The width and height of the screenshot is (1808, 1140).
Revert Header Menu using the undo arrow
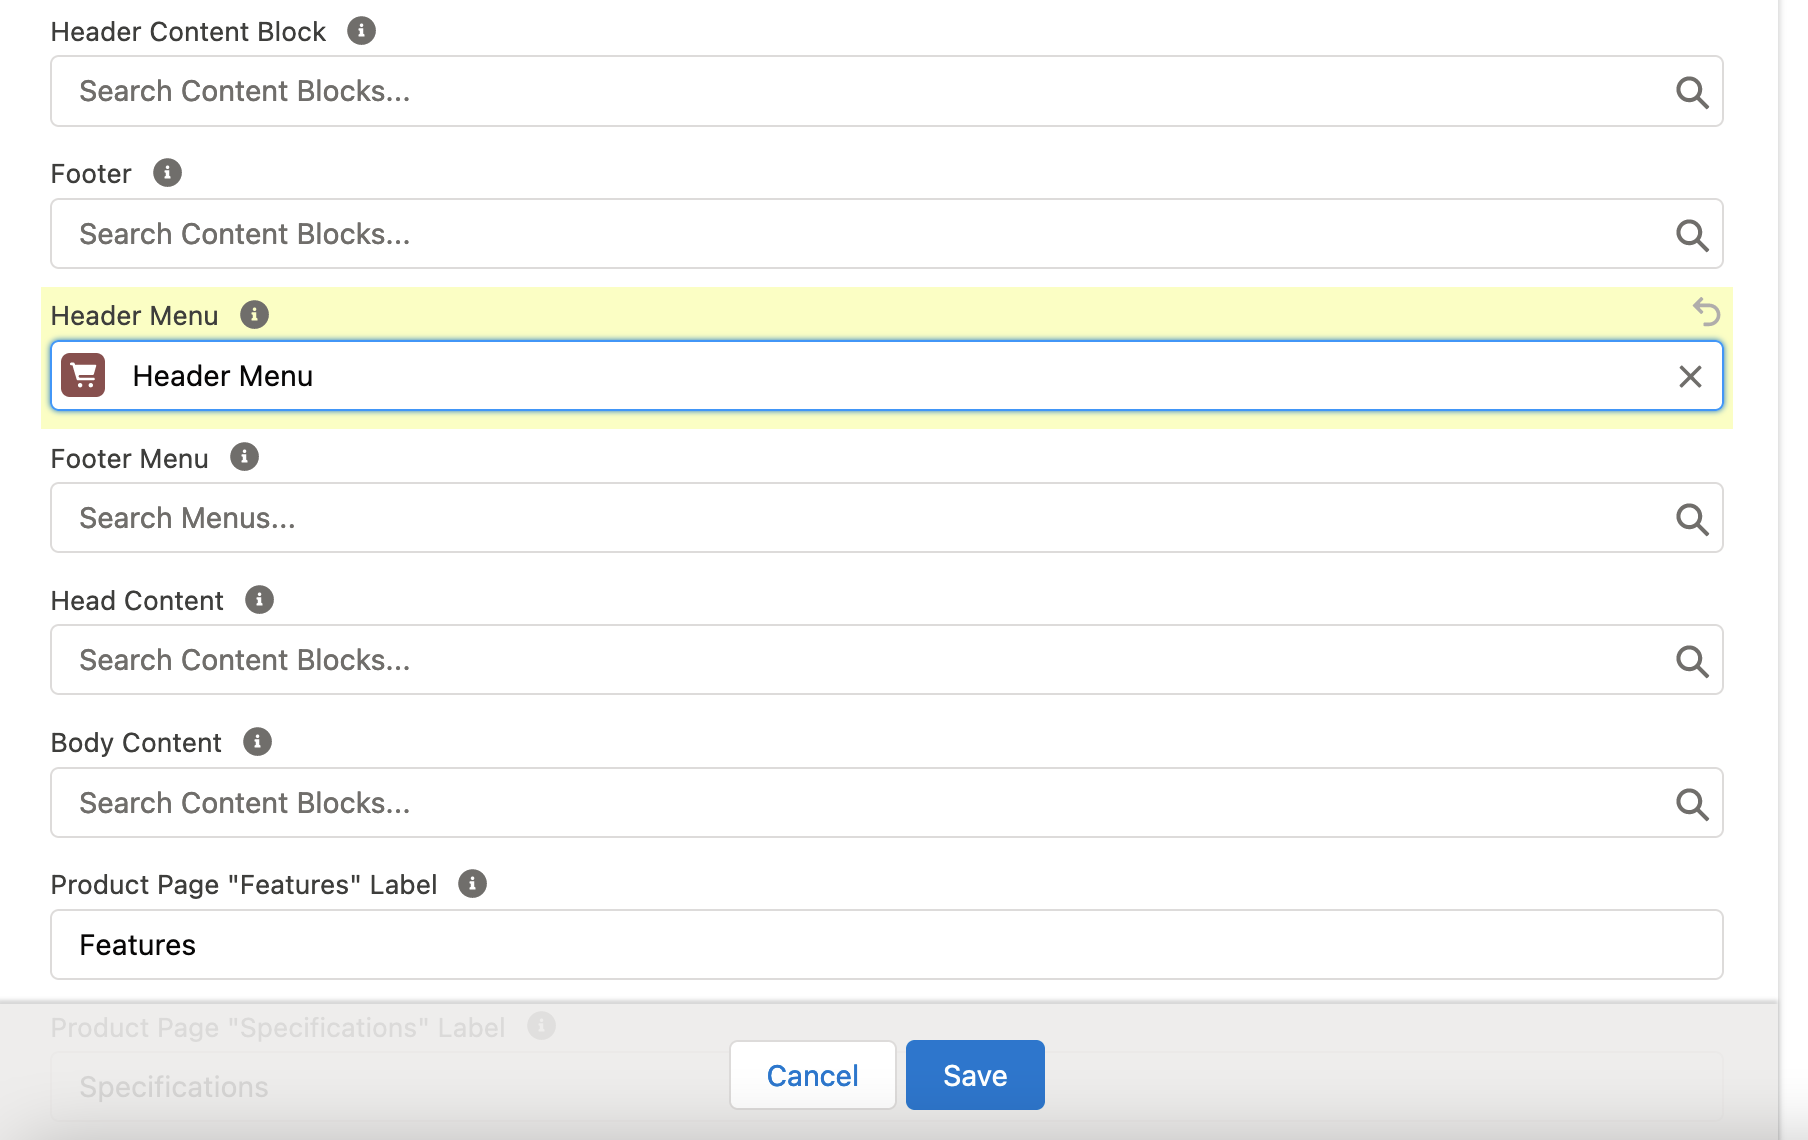(x=1708, y=313)
